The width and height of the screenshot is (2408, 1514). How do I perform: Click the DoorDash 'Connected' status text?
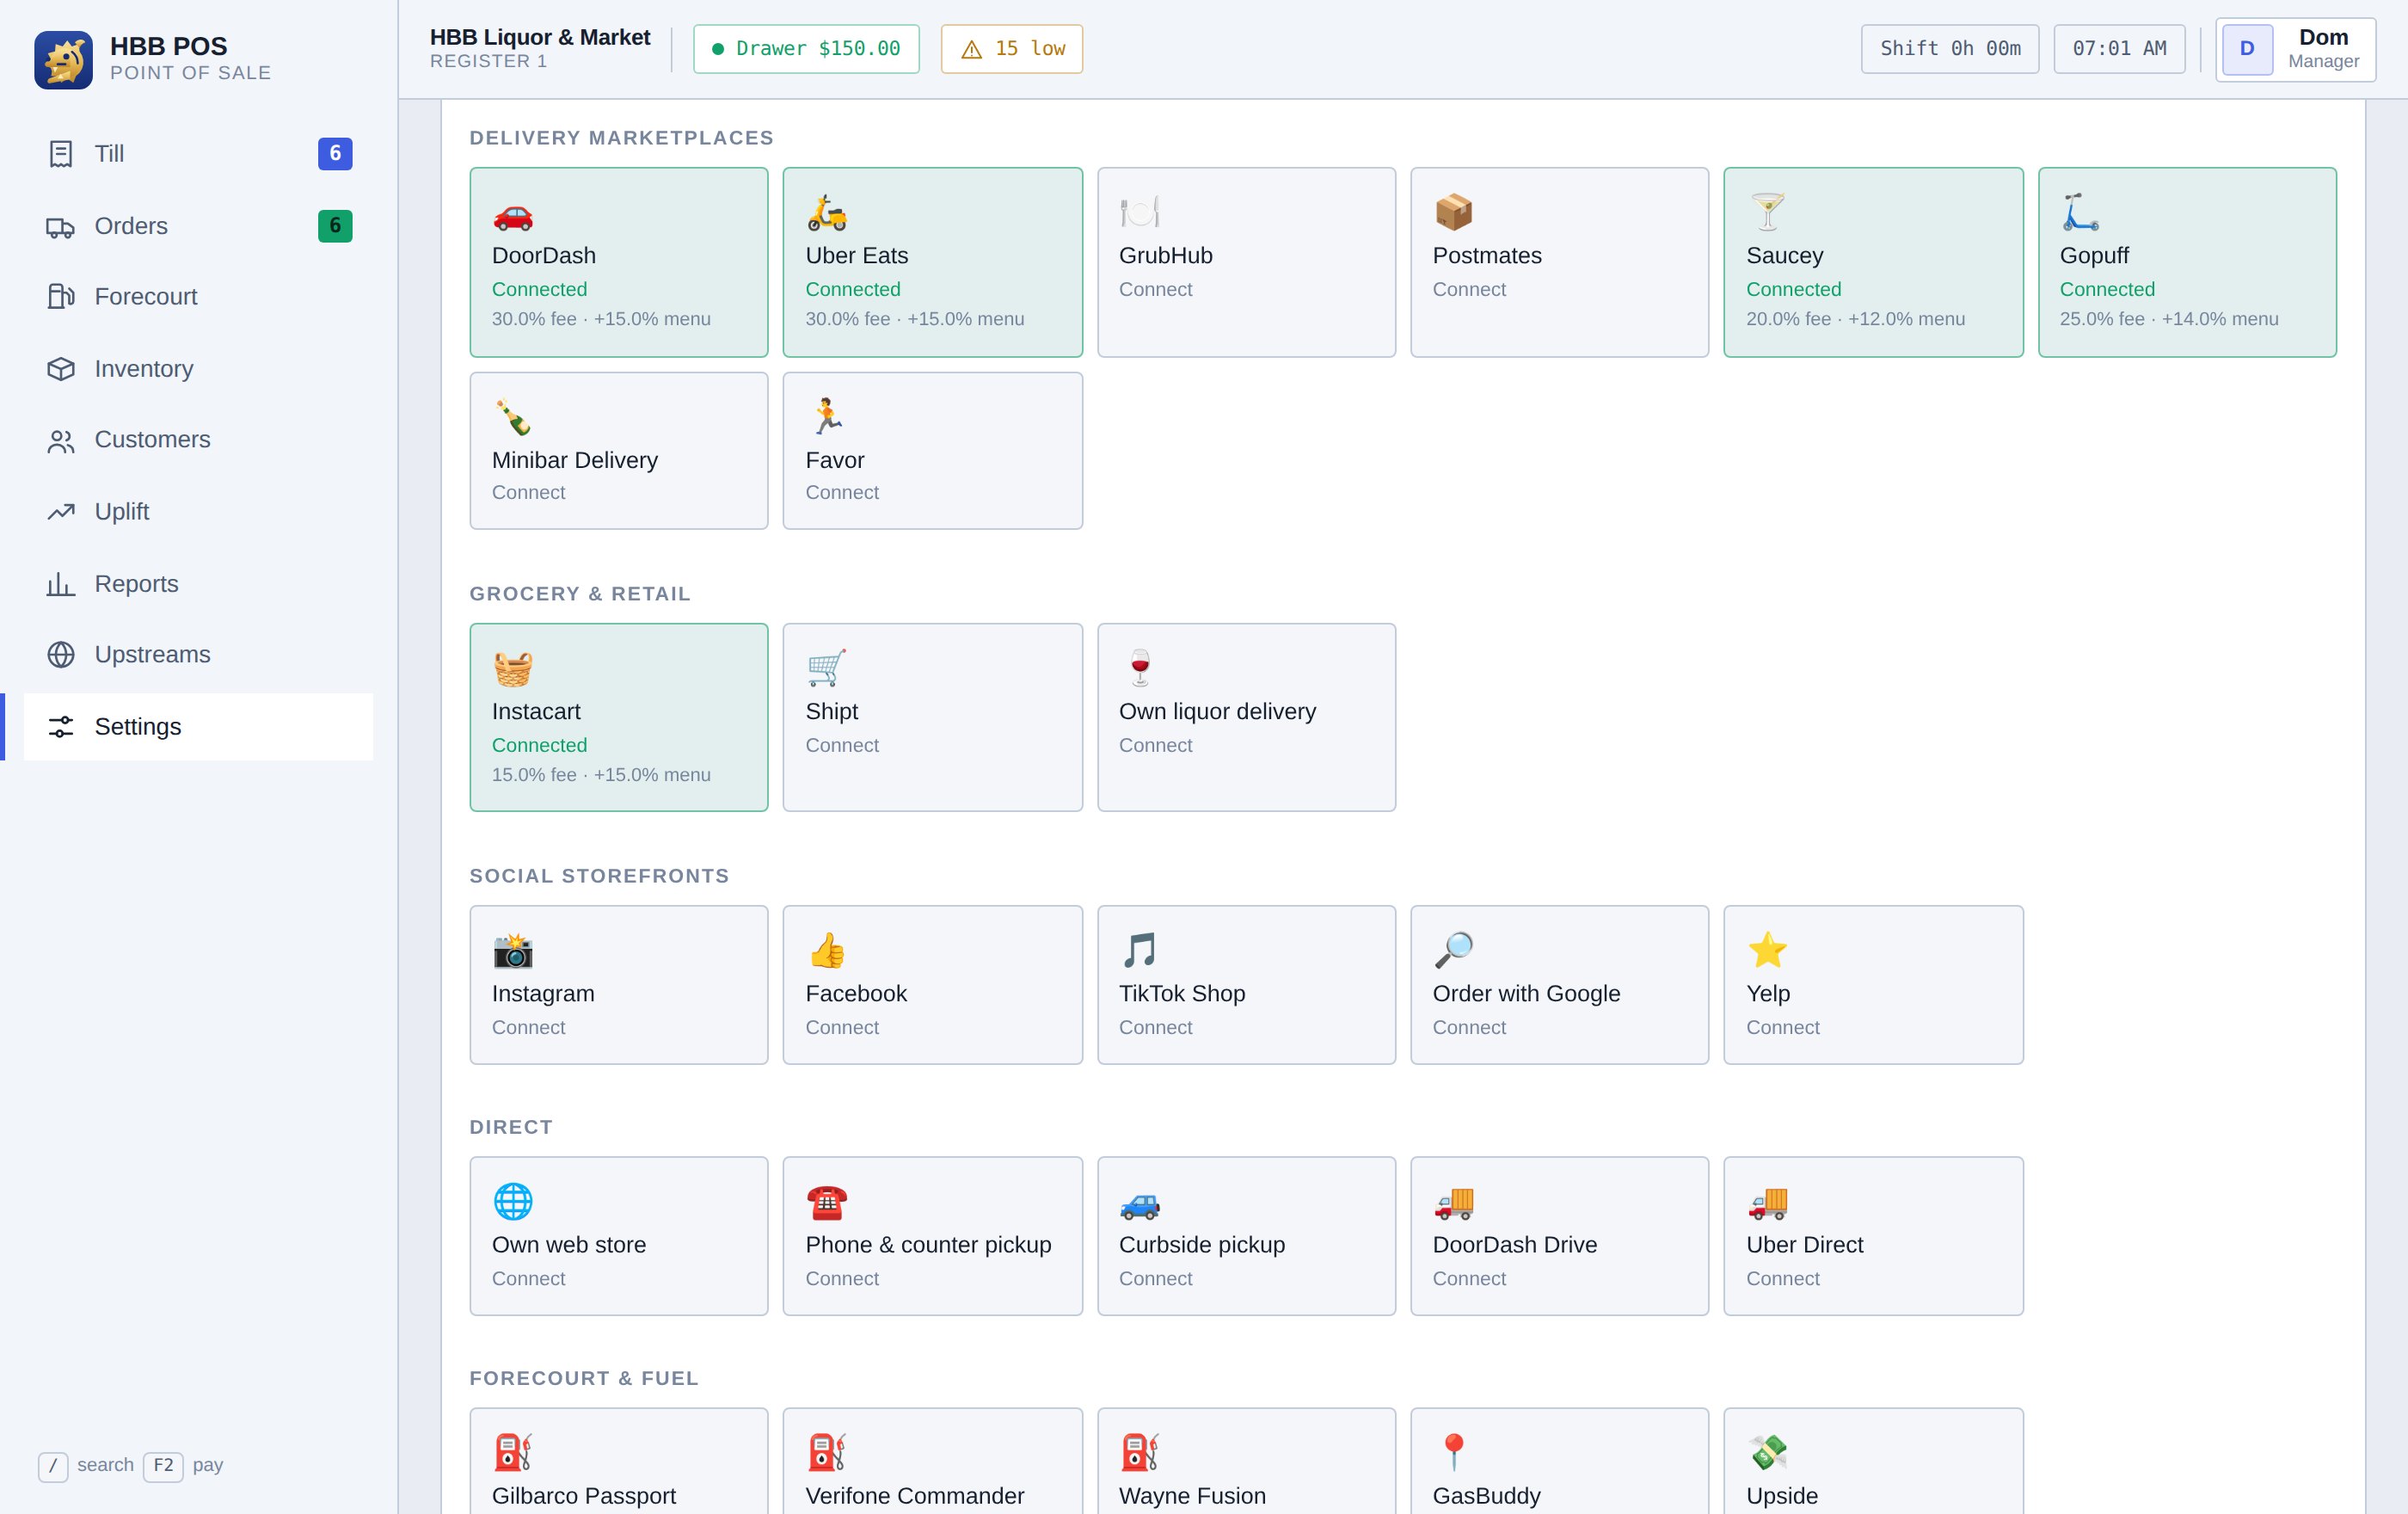pos(539,290)
